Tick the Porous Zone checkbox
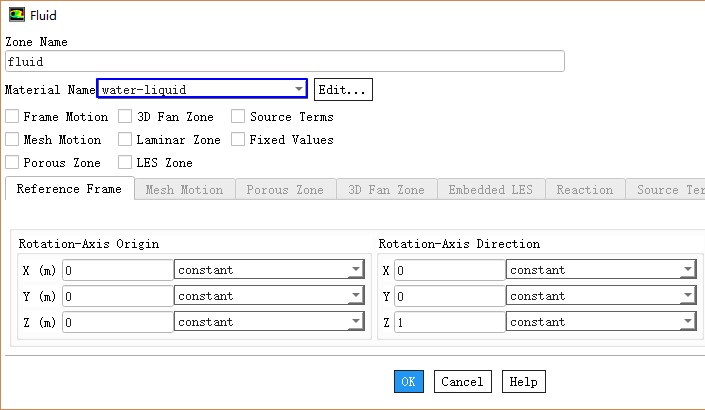Screen dimensions: 705x410 tap(12, 162)
